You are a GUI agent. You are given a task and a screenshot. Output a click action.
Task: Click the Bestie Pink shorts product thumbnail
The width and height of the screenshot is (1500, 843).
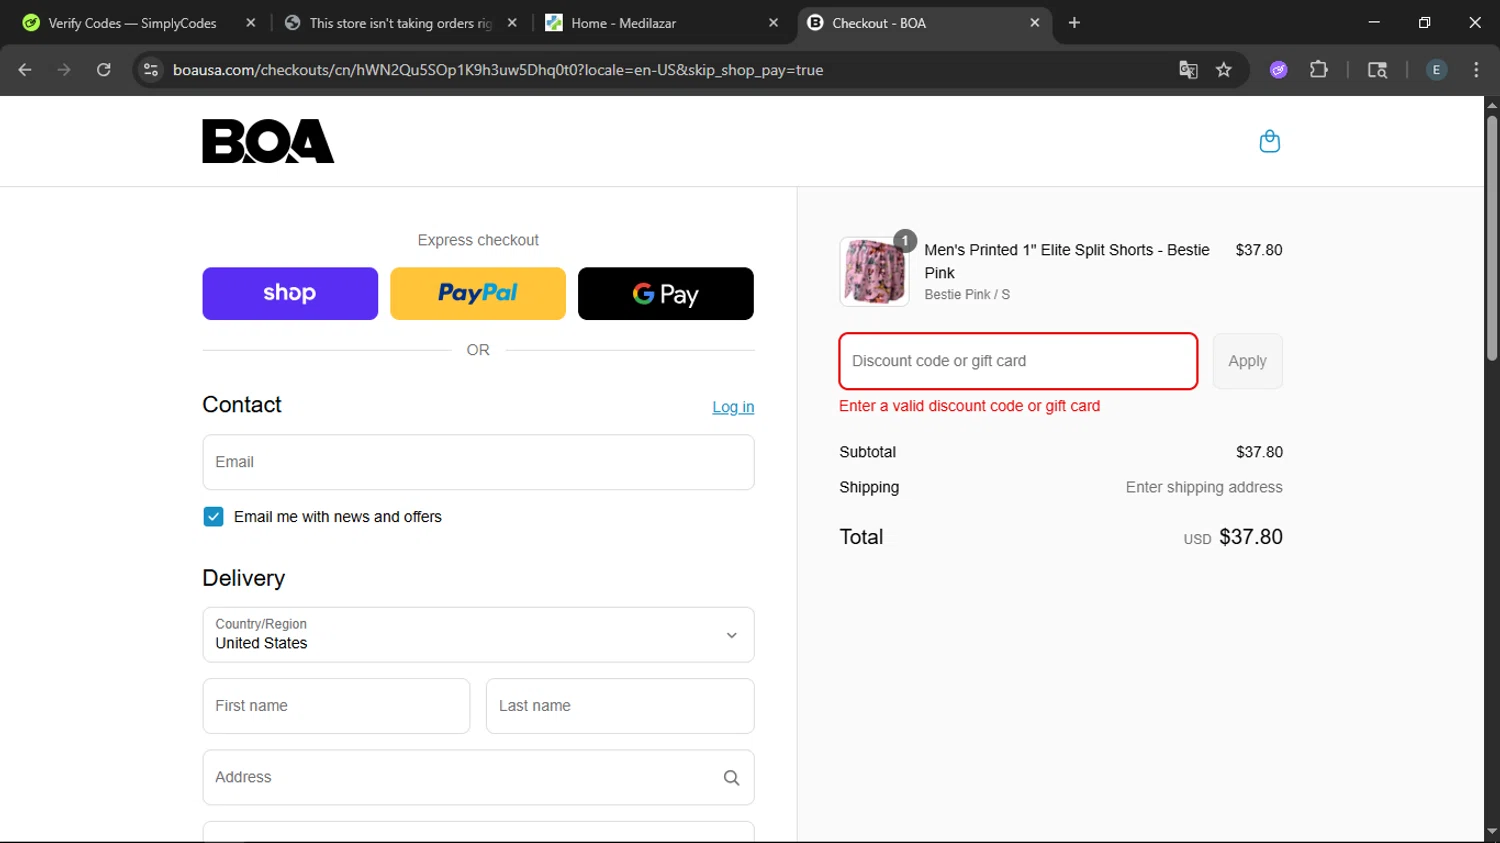click(874, 272)
